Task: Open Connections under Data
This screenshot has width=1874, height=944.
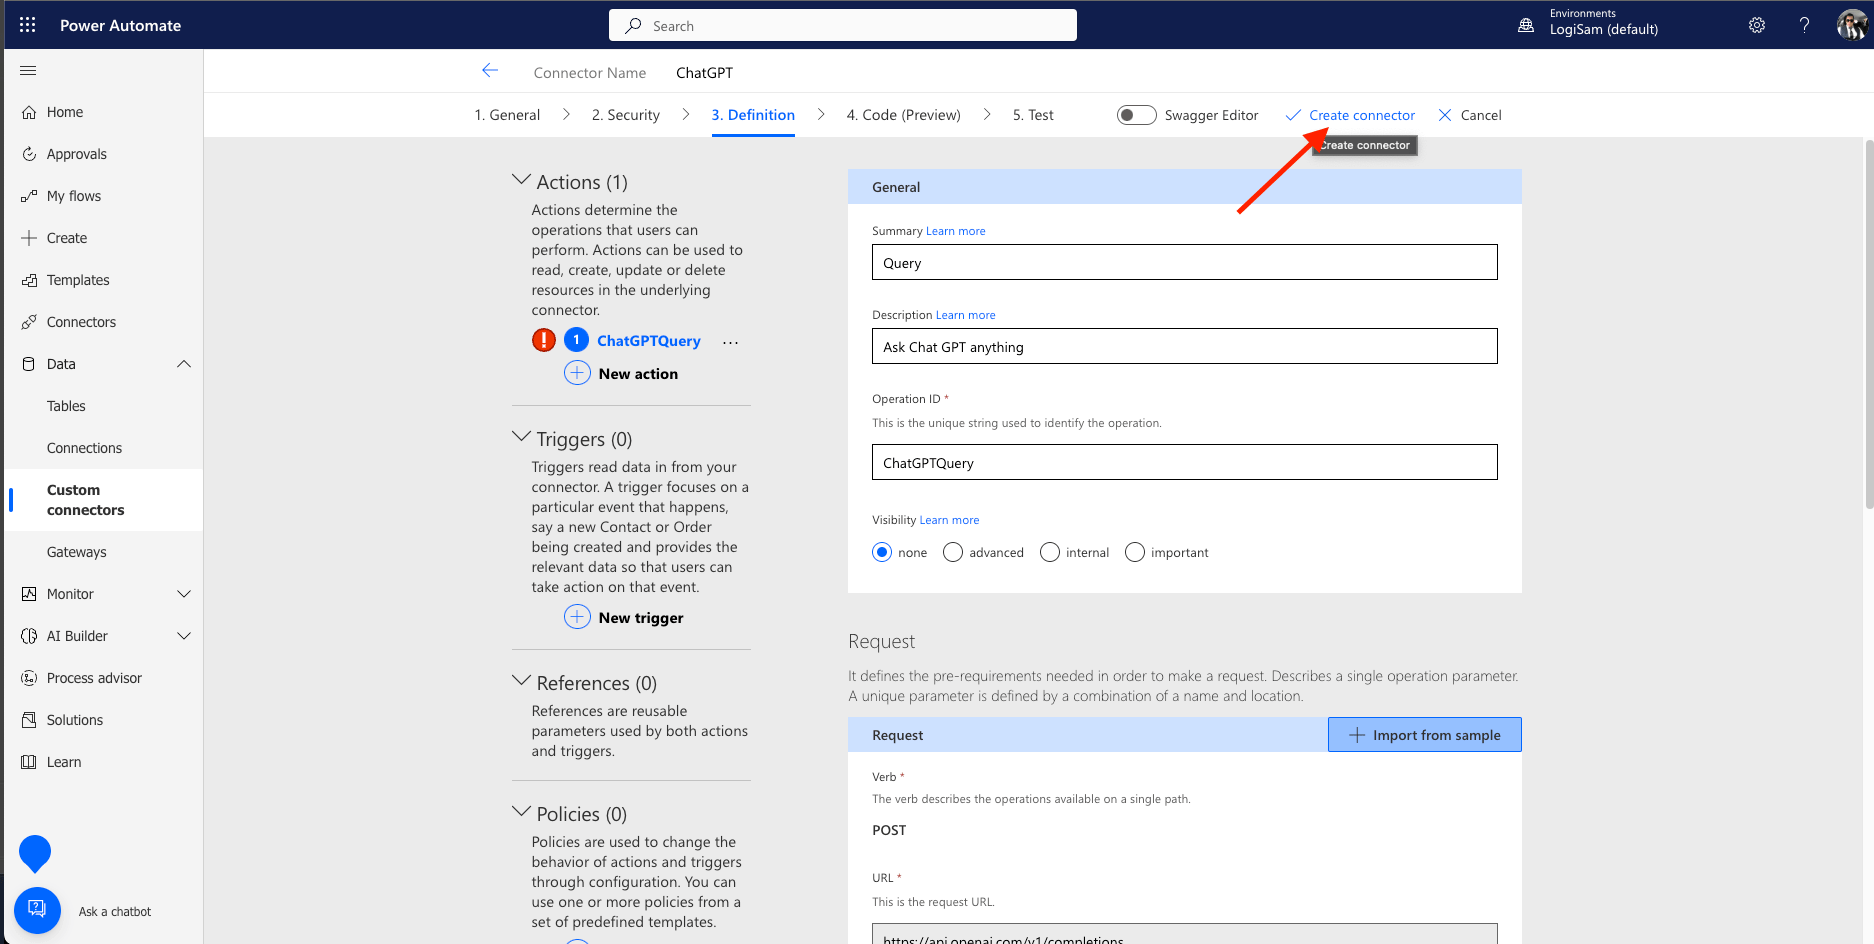Action: pyautogui.click(x=84, y=448)
